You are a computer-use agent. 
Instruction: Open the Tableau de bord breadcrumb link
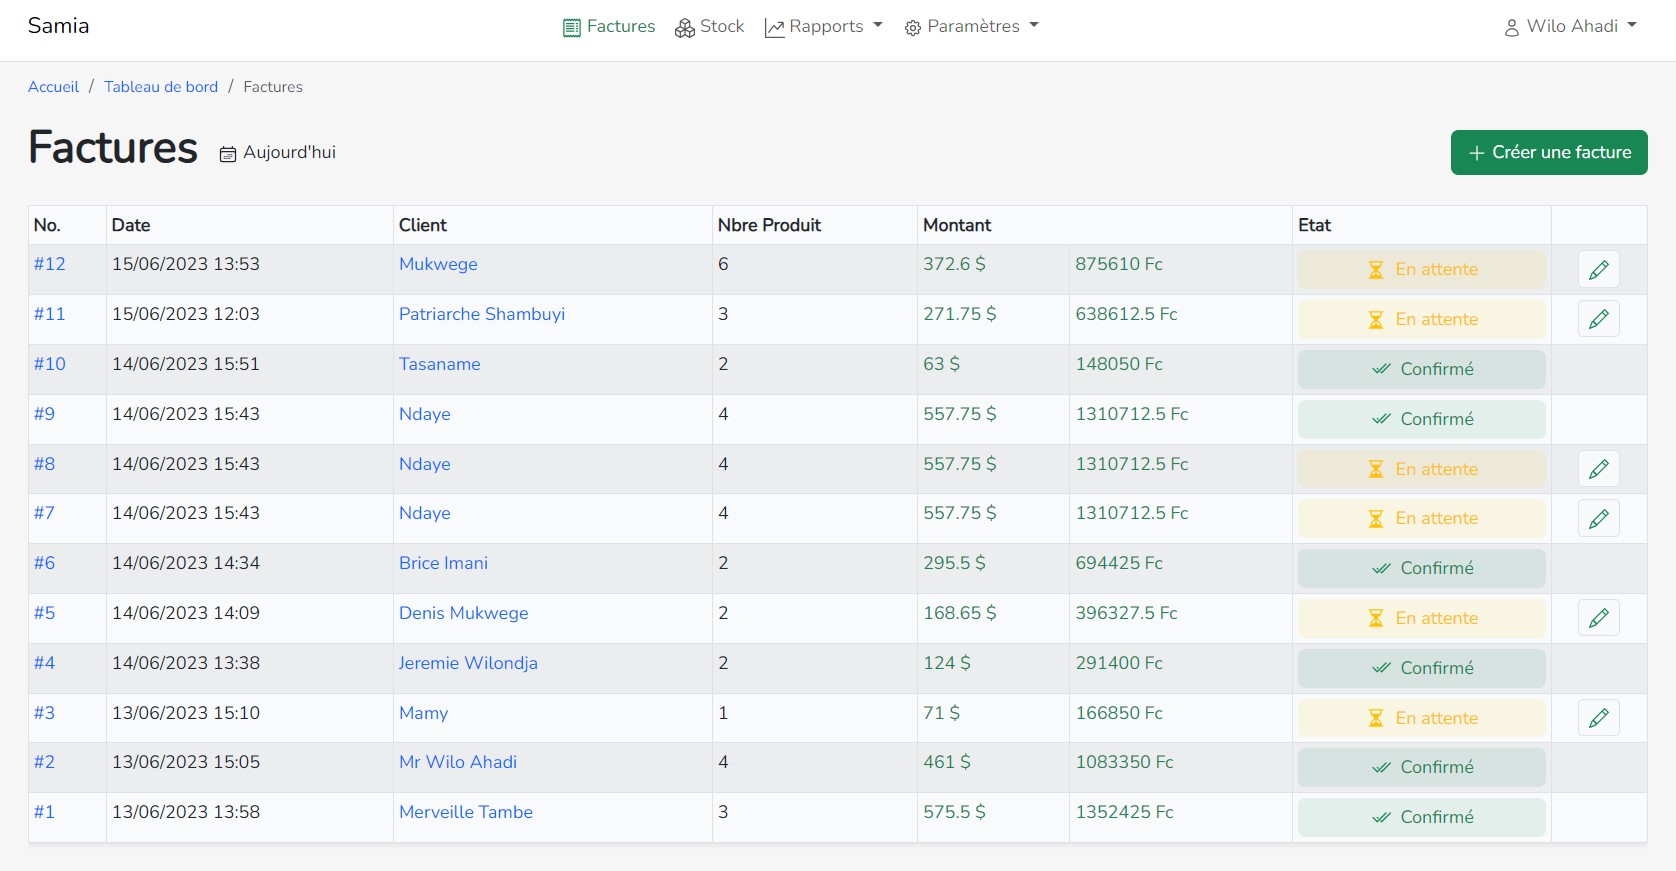(x=161, y=87)
